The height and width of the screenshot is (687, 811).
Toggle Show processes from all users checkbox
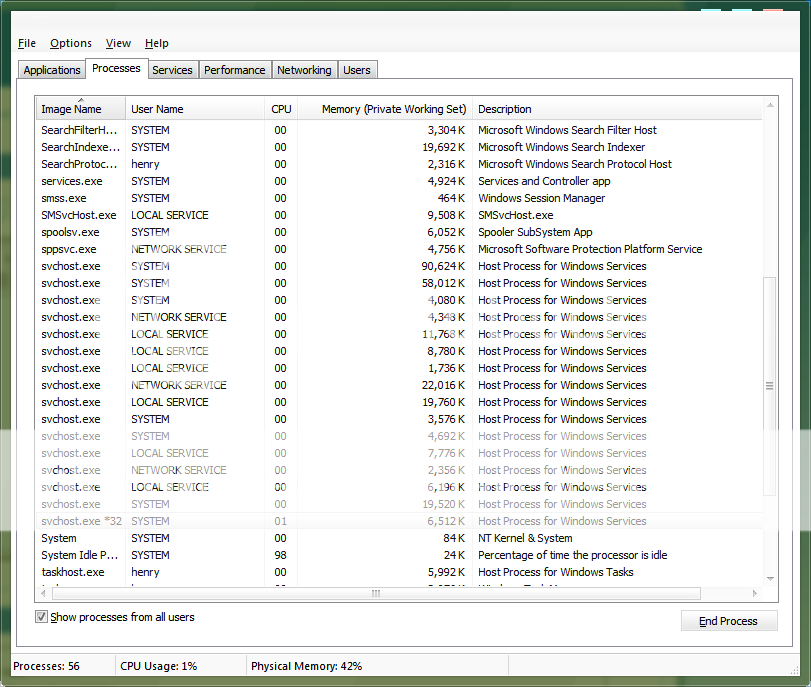coord(42,617)
